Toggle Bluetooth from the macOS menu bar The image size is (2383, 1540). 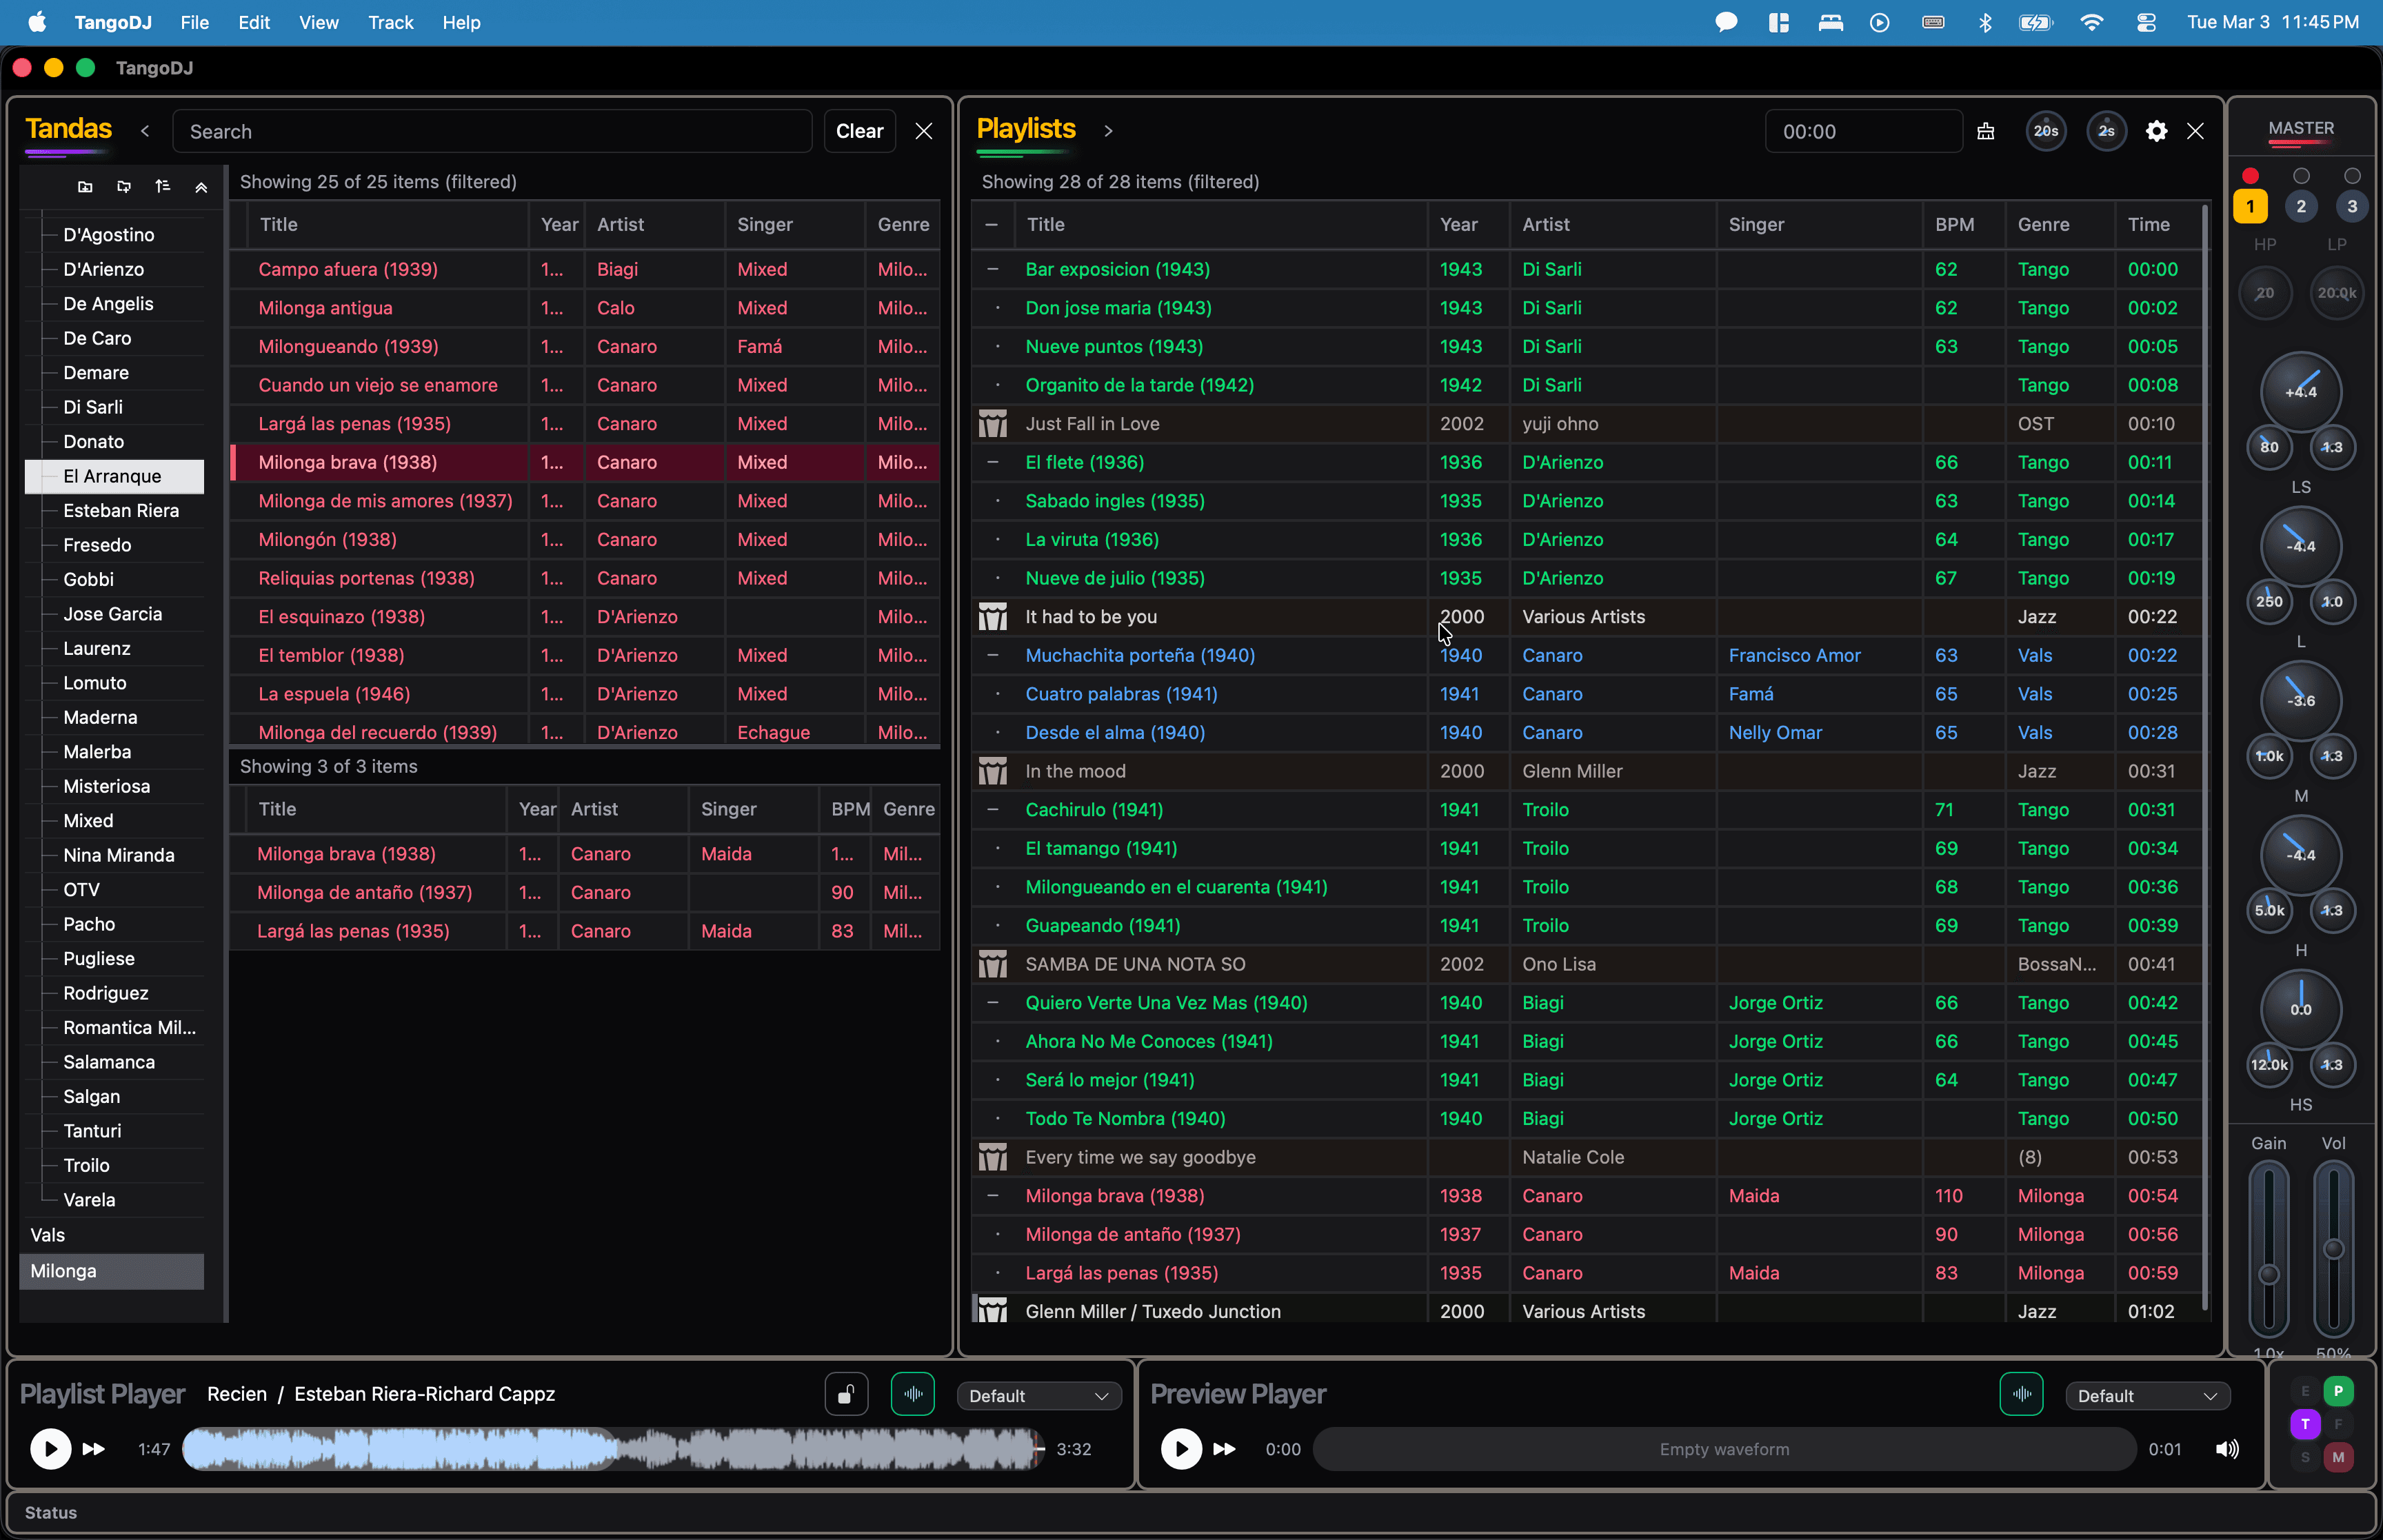pyautogui.click(x=1985, y=21)
